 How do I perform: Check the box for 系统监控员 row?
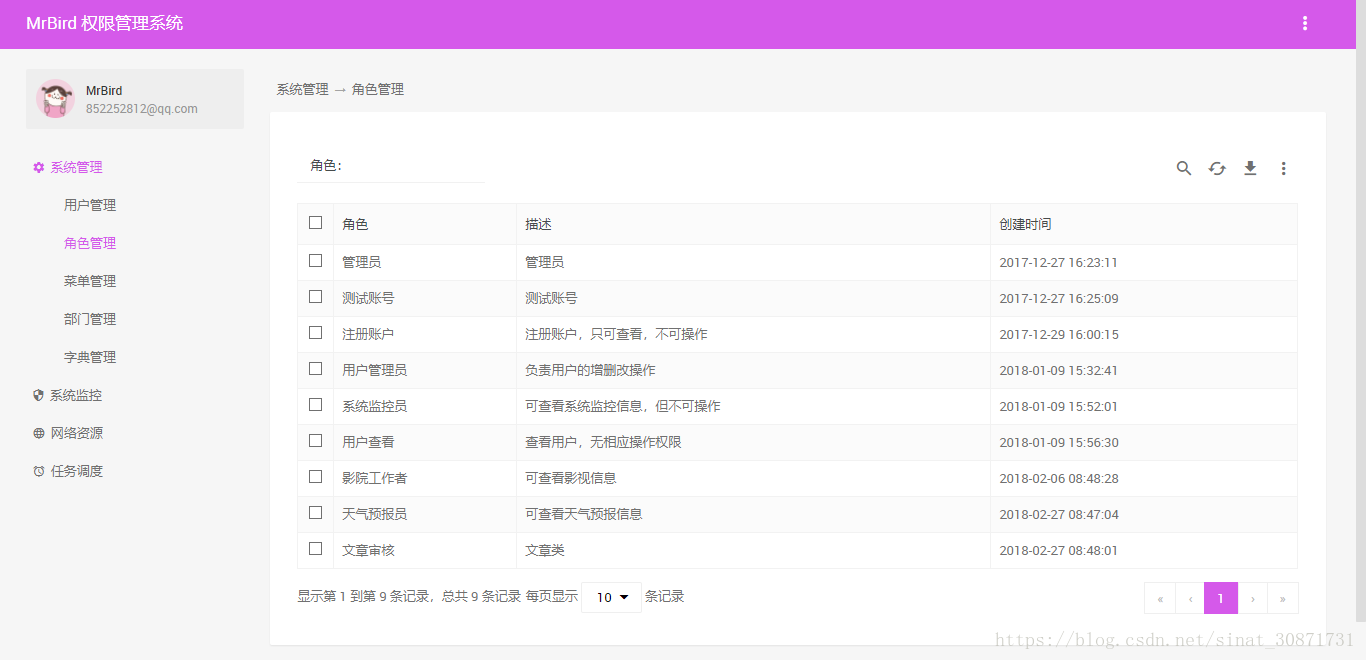[x=315, y=404]
